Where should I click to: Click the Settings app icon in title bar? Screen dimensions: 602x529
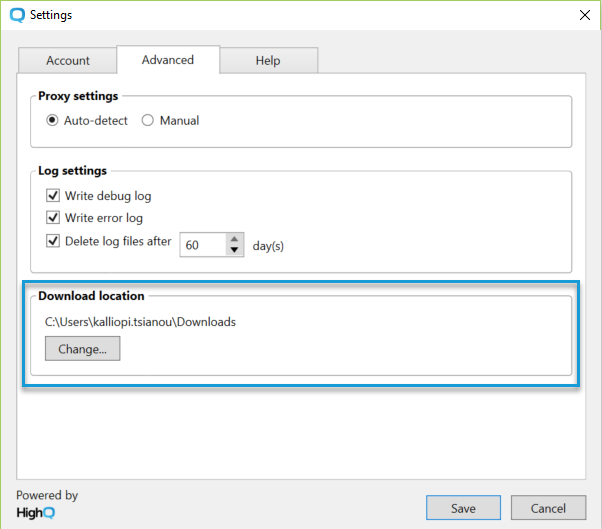coord(16,15)
